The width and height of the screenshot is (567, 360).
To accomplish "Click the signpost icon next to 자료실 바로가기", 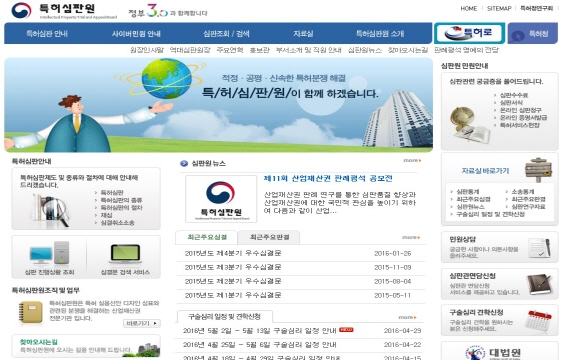I will pyautogui.click(x=538, y=169).
